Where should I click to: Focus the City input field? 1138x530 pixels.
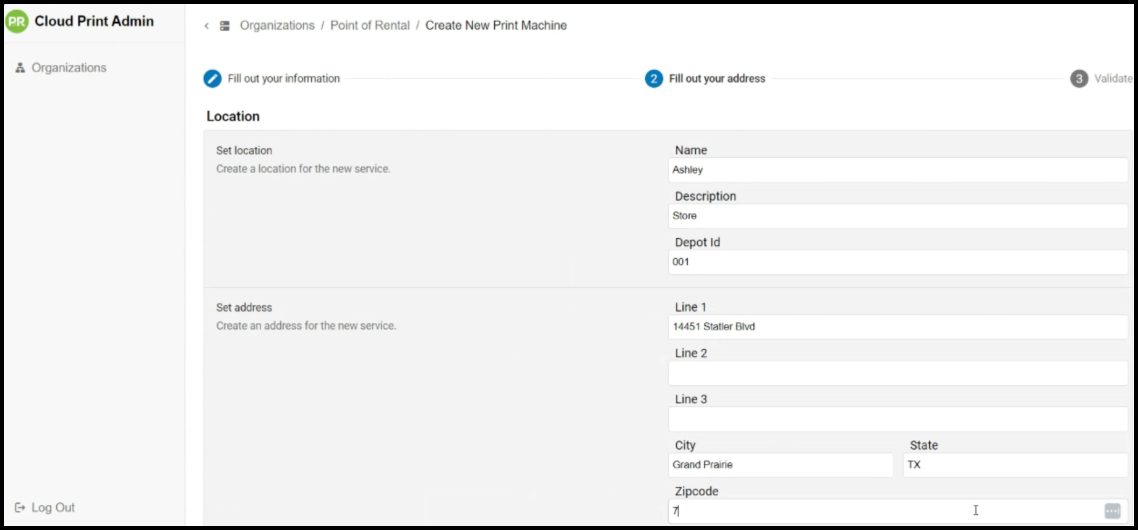click(x=780, y=465)
